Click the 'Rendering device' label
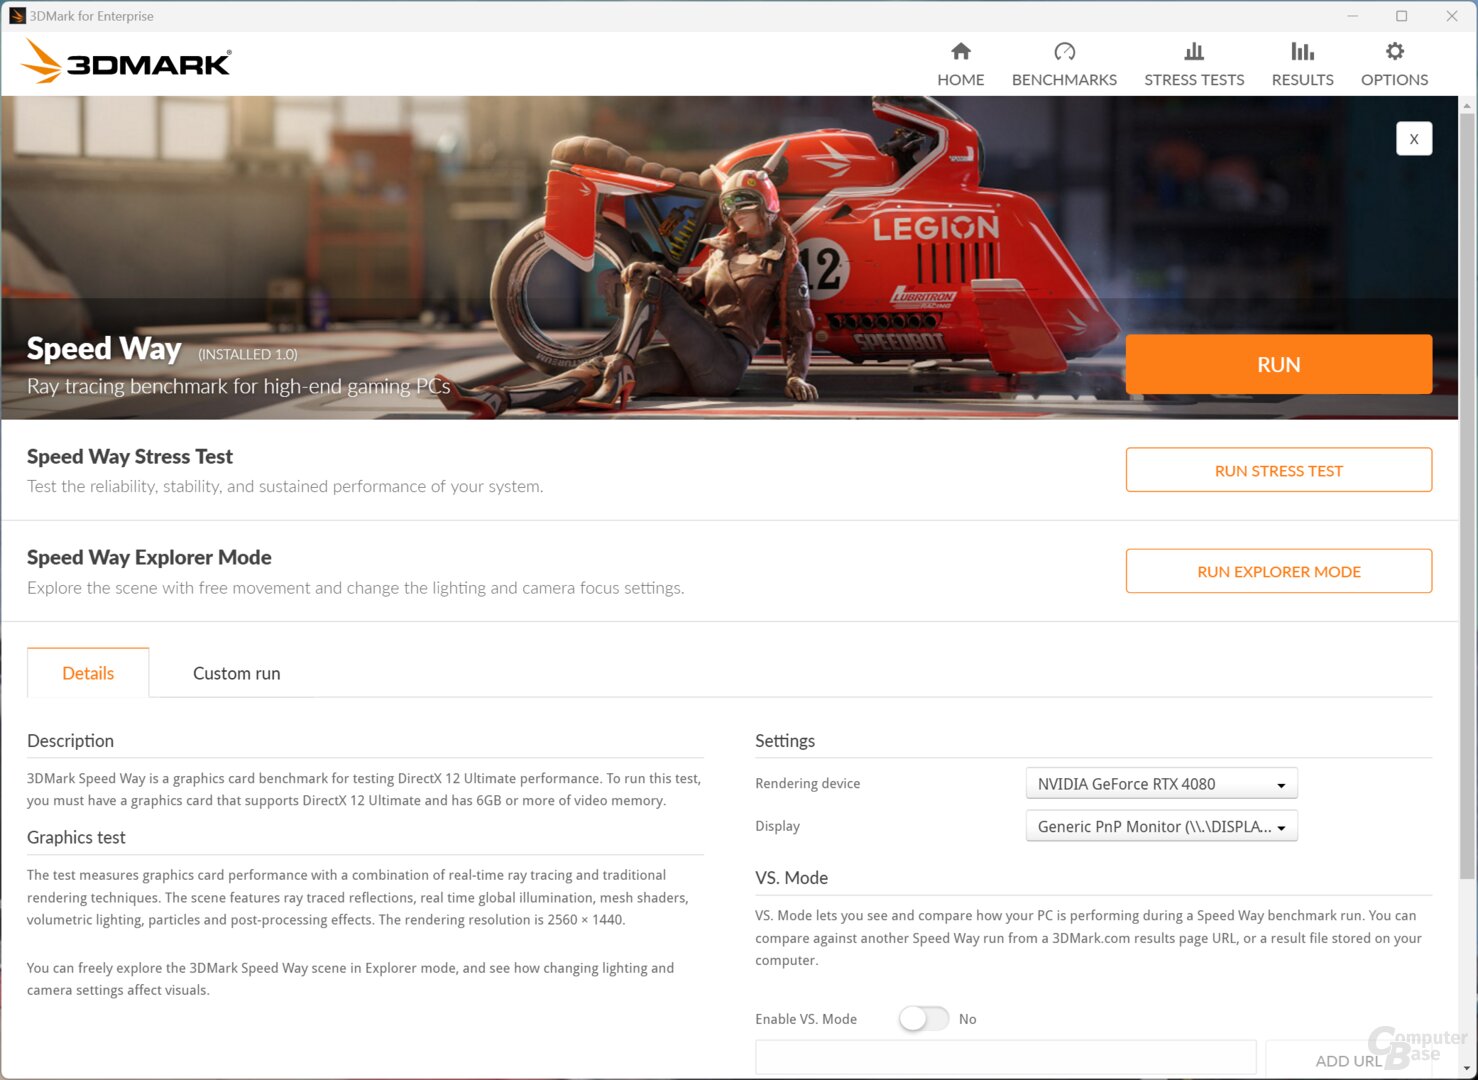The image size is (1478, 1080). 807,783
